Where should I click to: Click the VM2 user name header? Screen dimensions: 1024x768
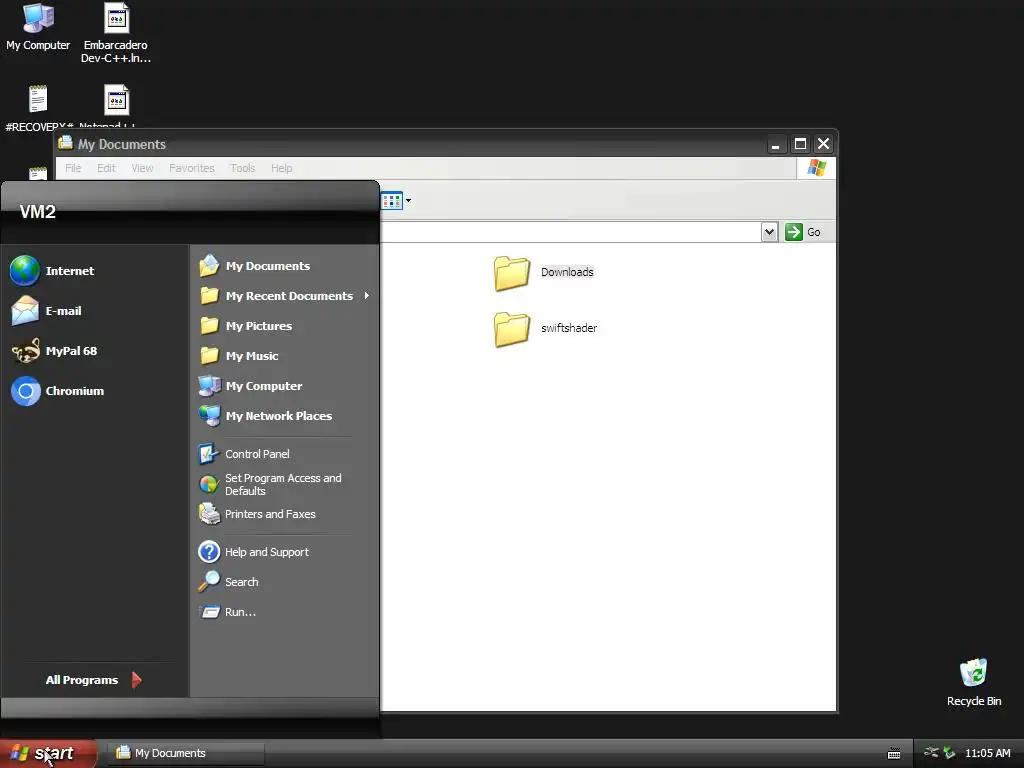[x=38, y=212]
